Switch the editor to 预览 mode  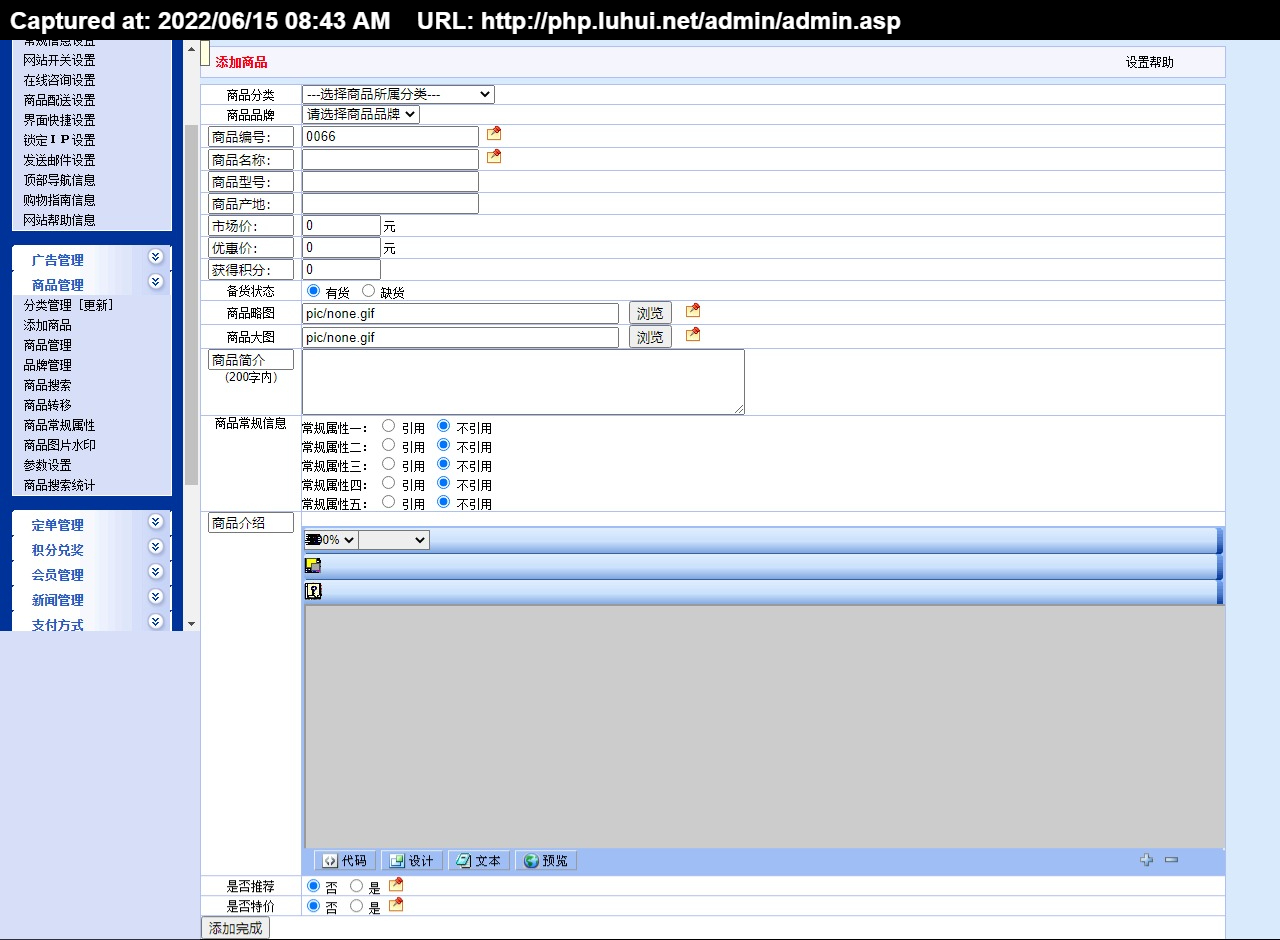click(546, 861)
